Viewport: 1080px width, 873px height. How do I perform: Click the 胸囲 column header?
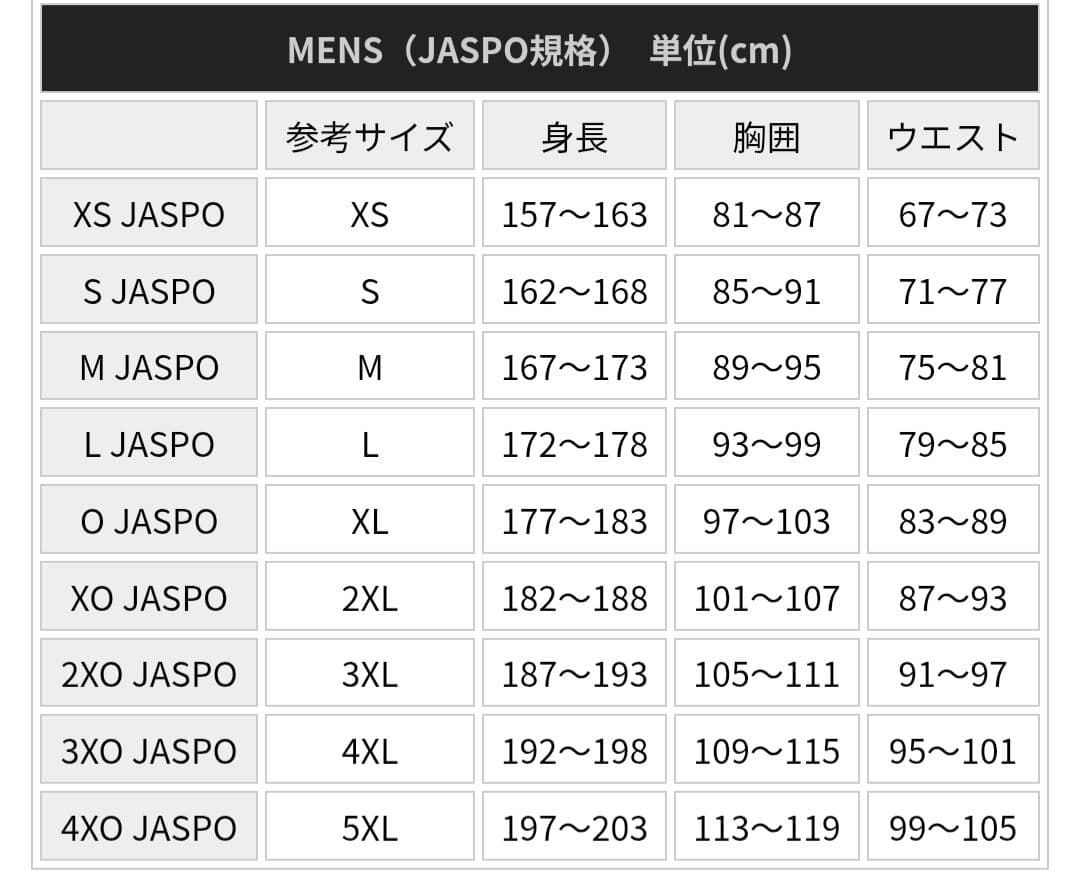[x=767, y=135]
